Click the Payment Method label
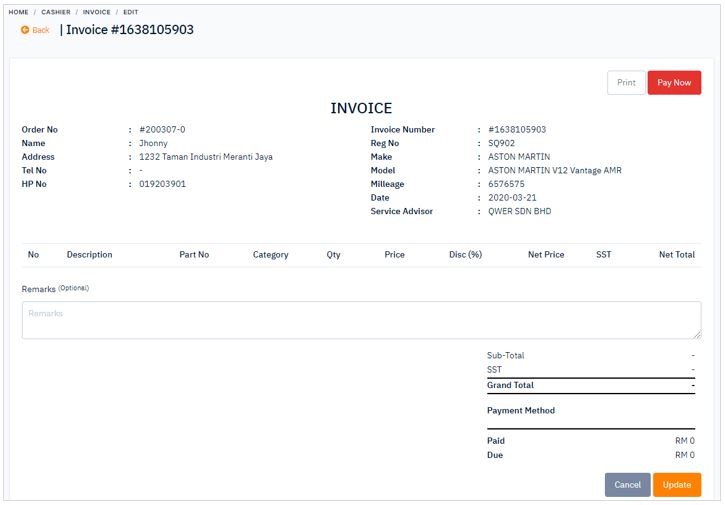Image resolution: width=725 pixels, height=505 pixels. click(521, 411)
